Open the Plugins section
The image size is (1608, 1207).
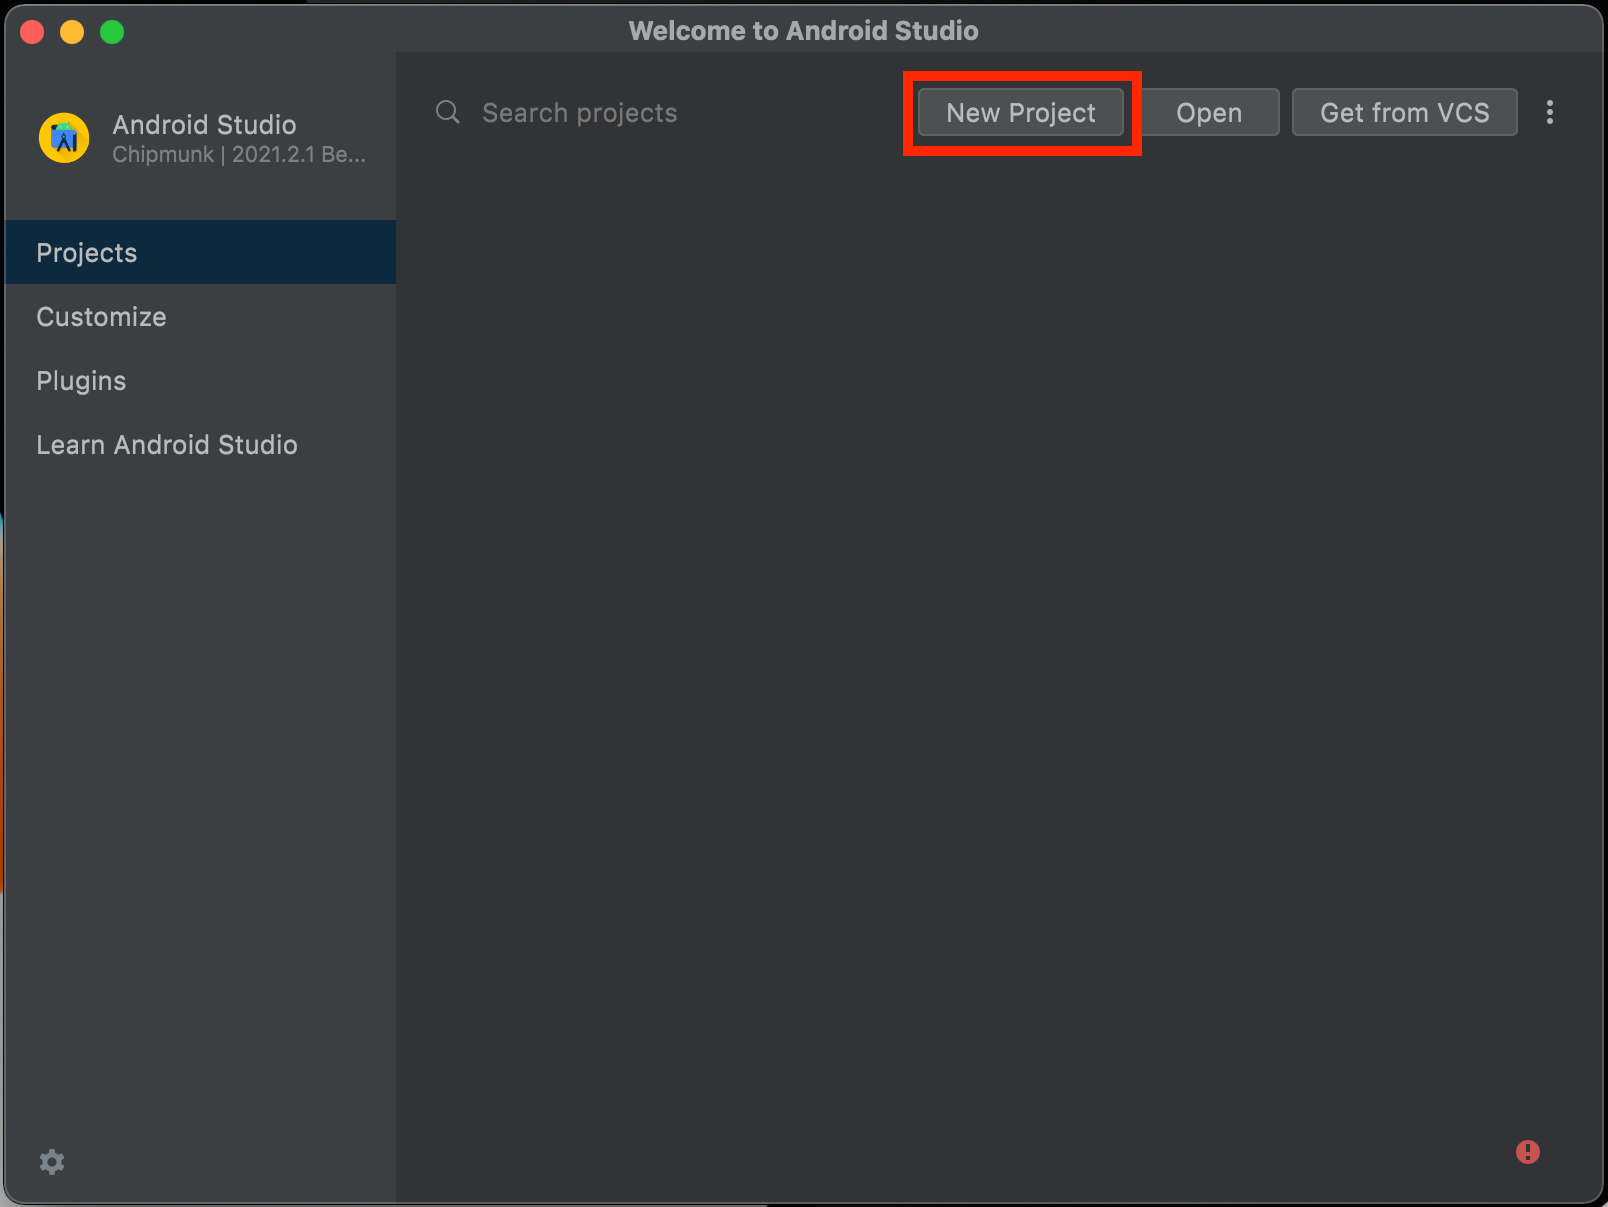click(200, 380)
